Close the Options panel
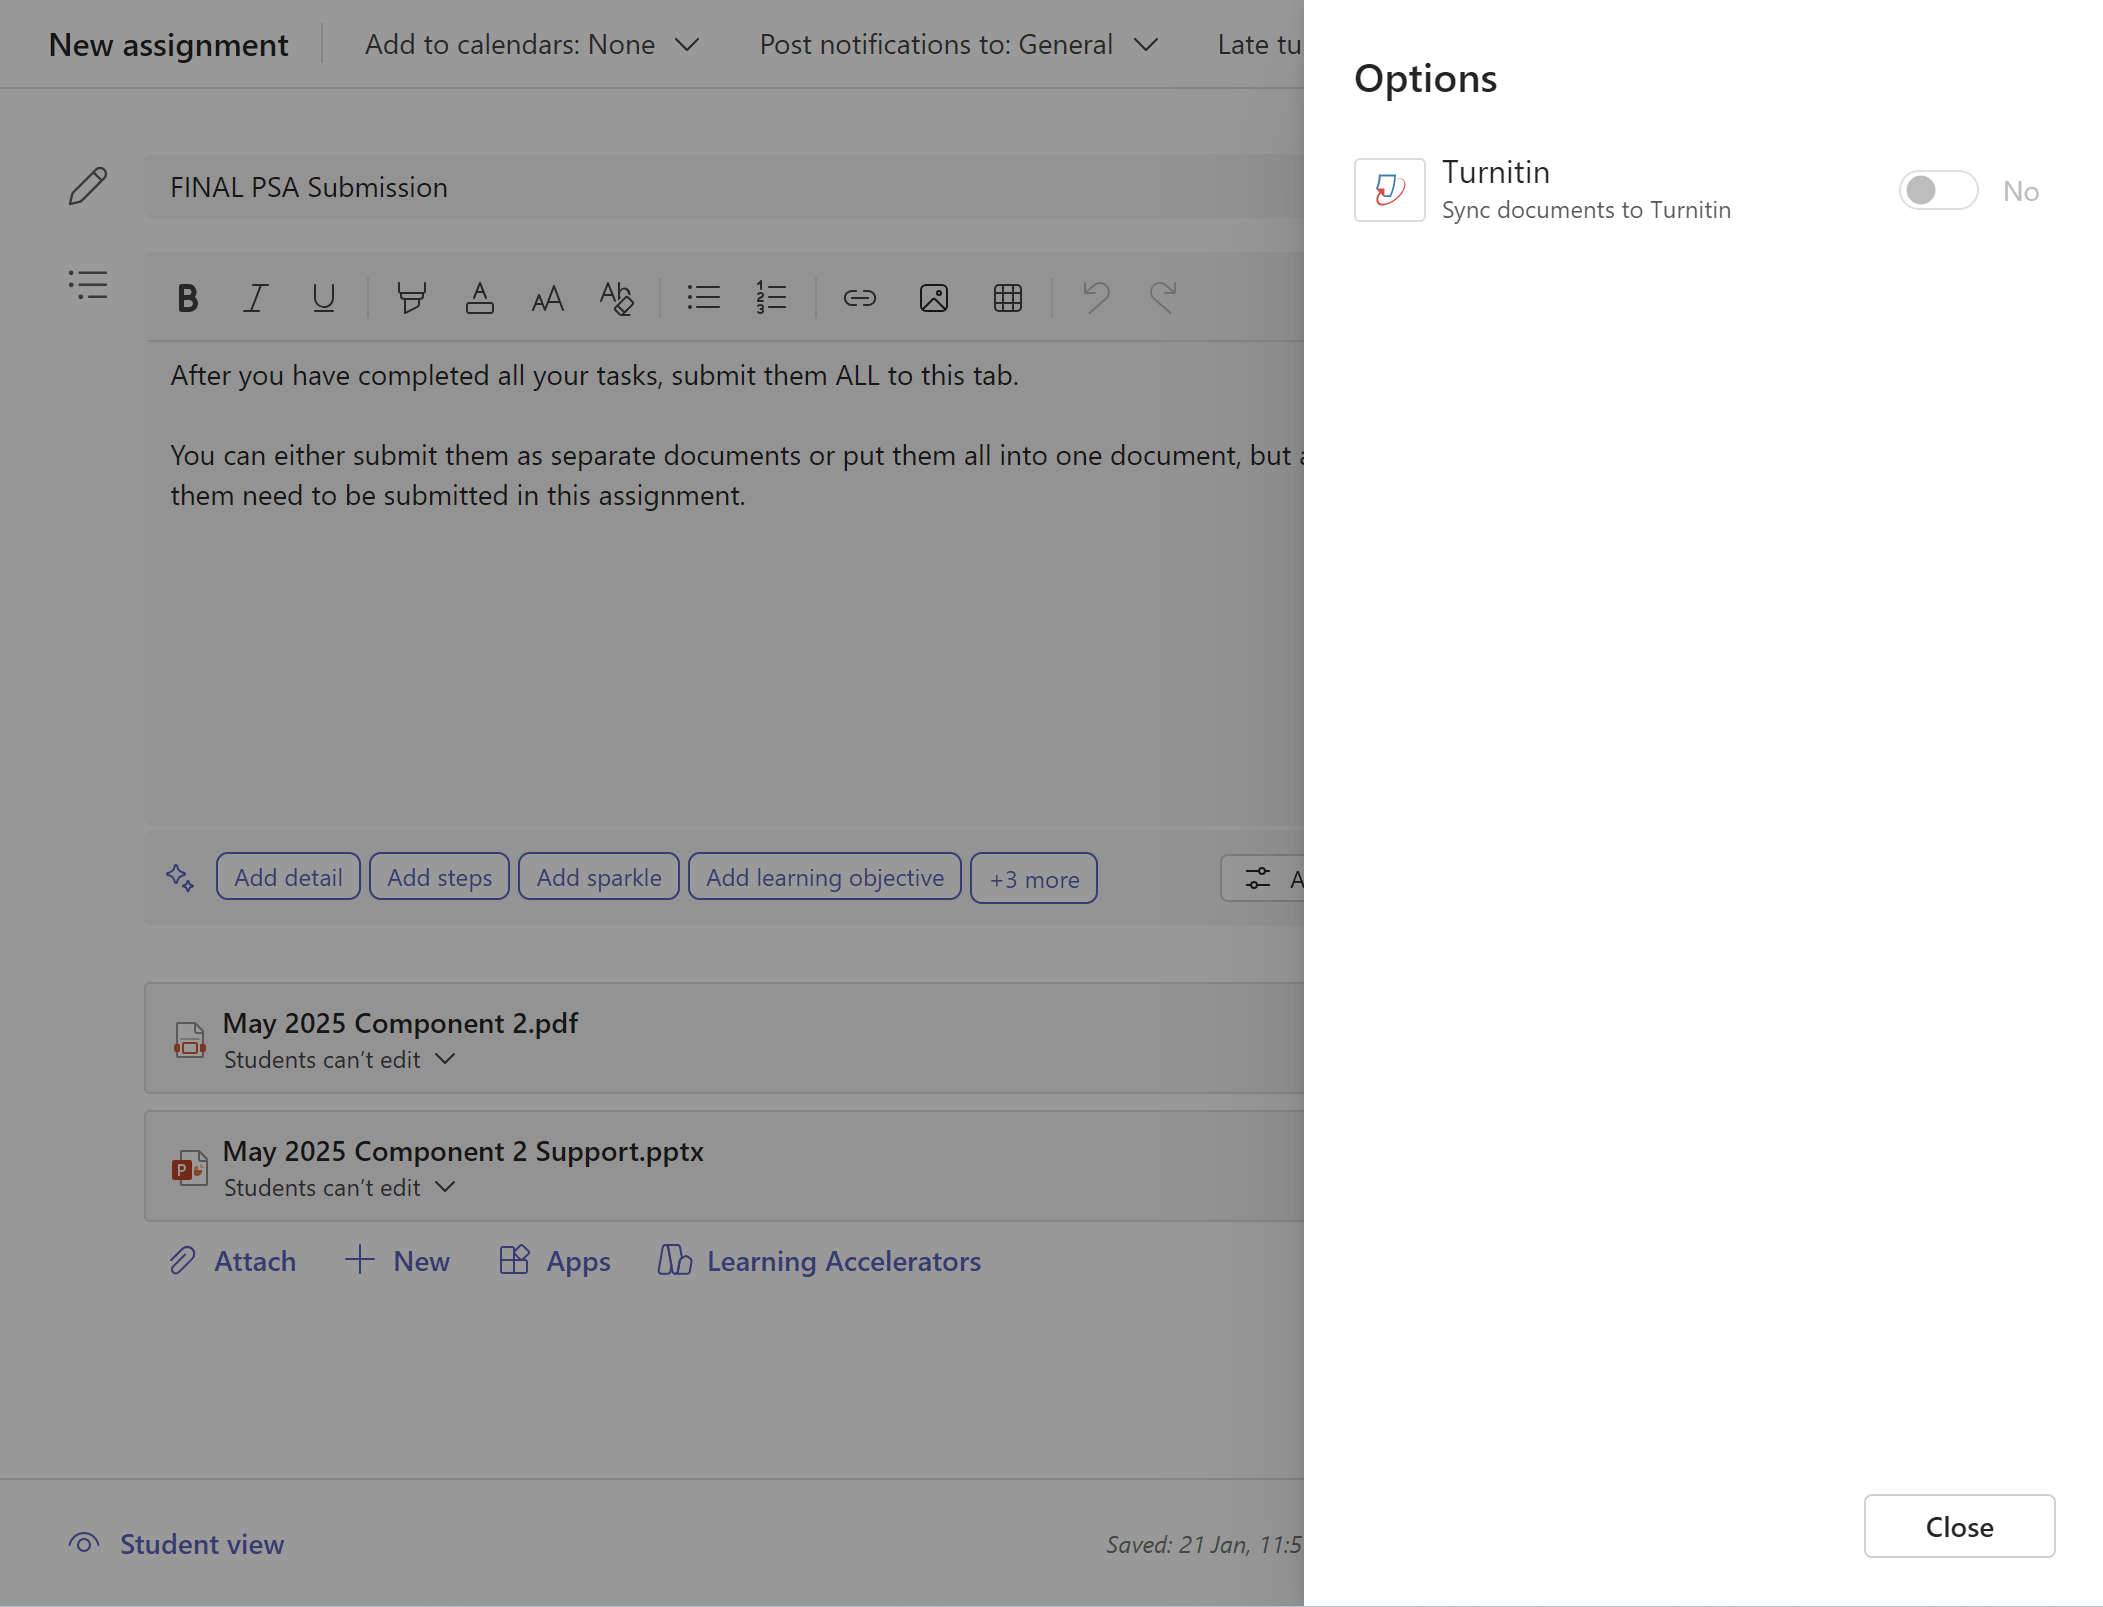2103x1607 pixels. 1959,1527
